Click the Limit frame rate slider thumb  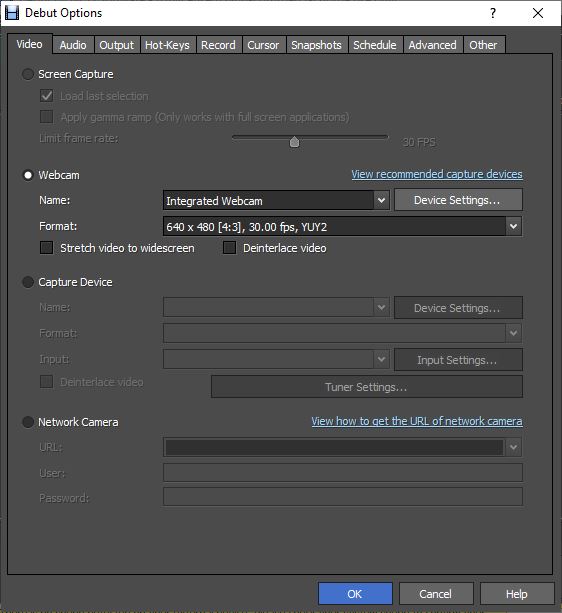[x=294, y=142]
